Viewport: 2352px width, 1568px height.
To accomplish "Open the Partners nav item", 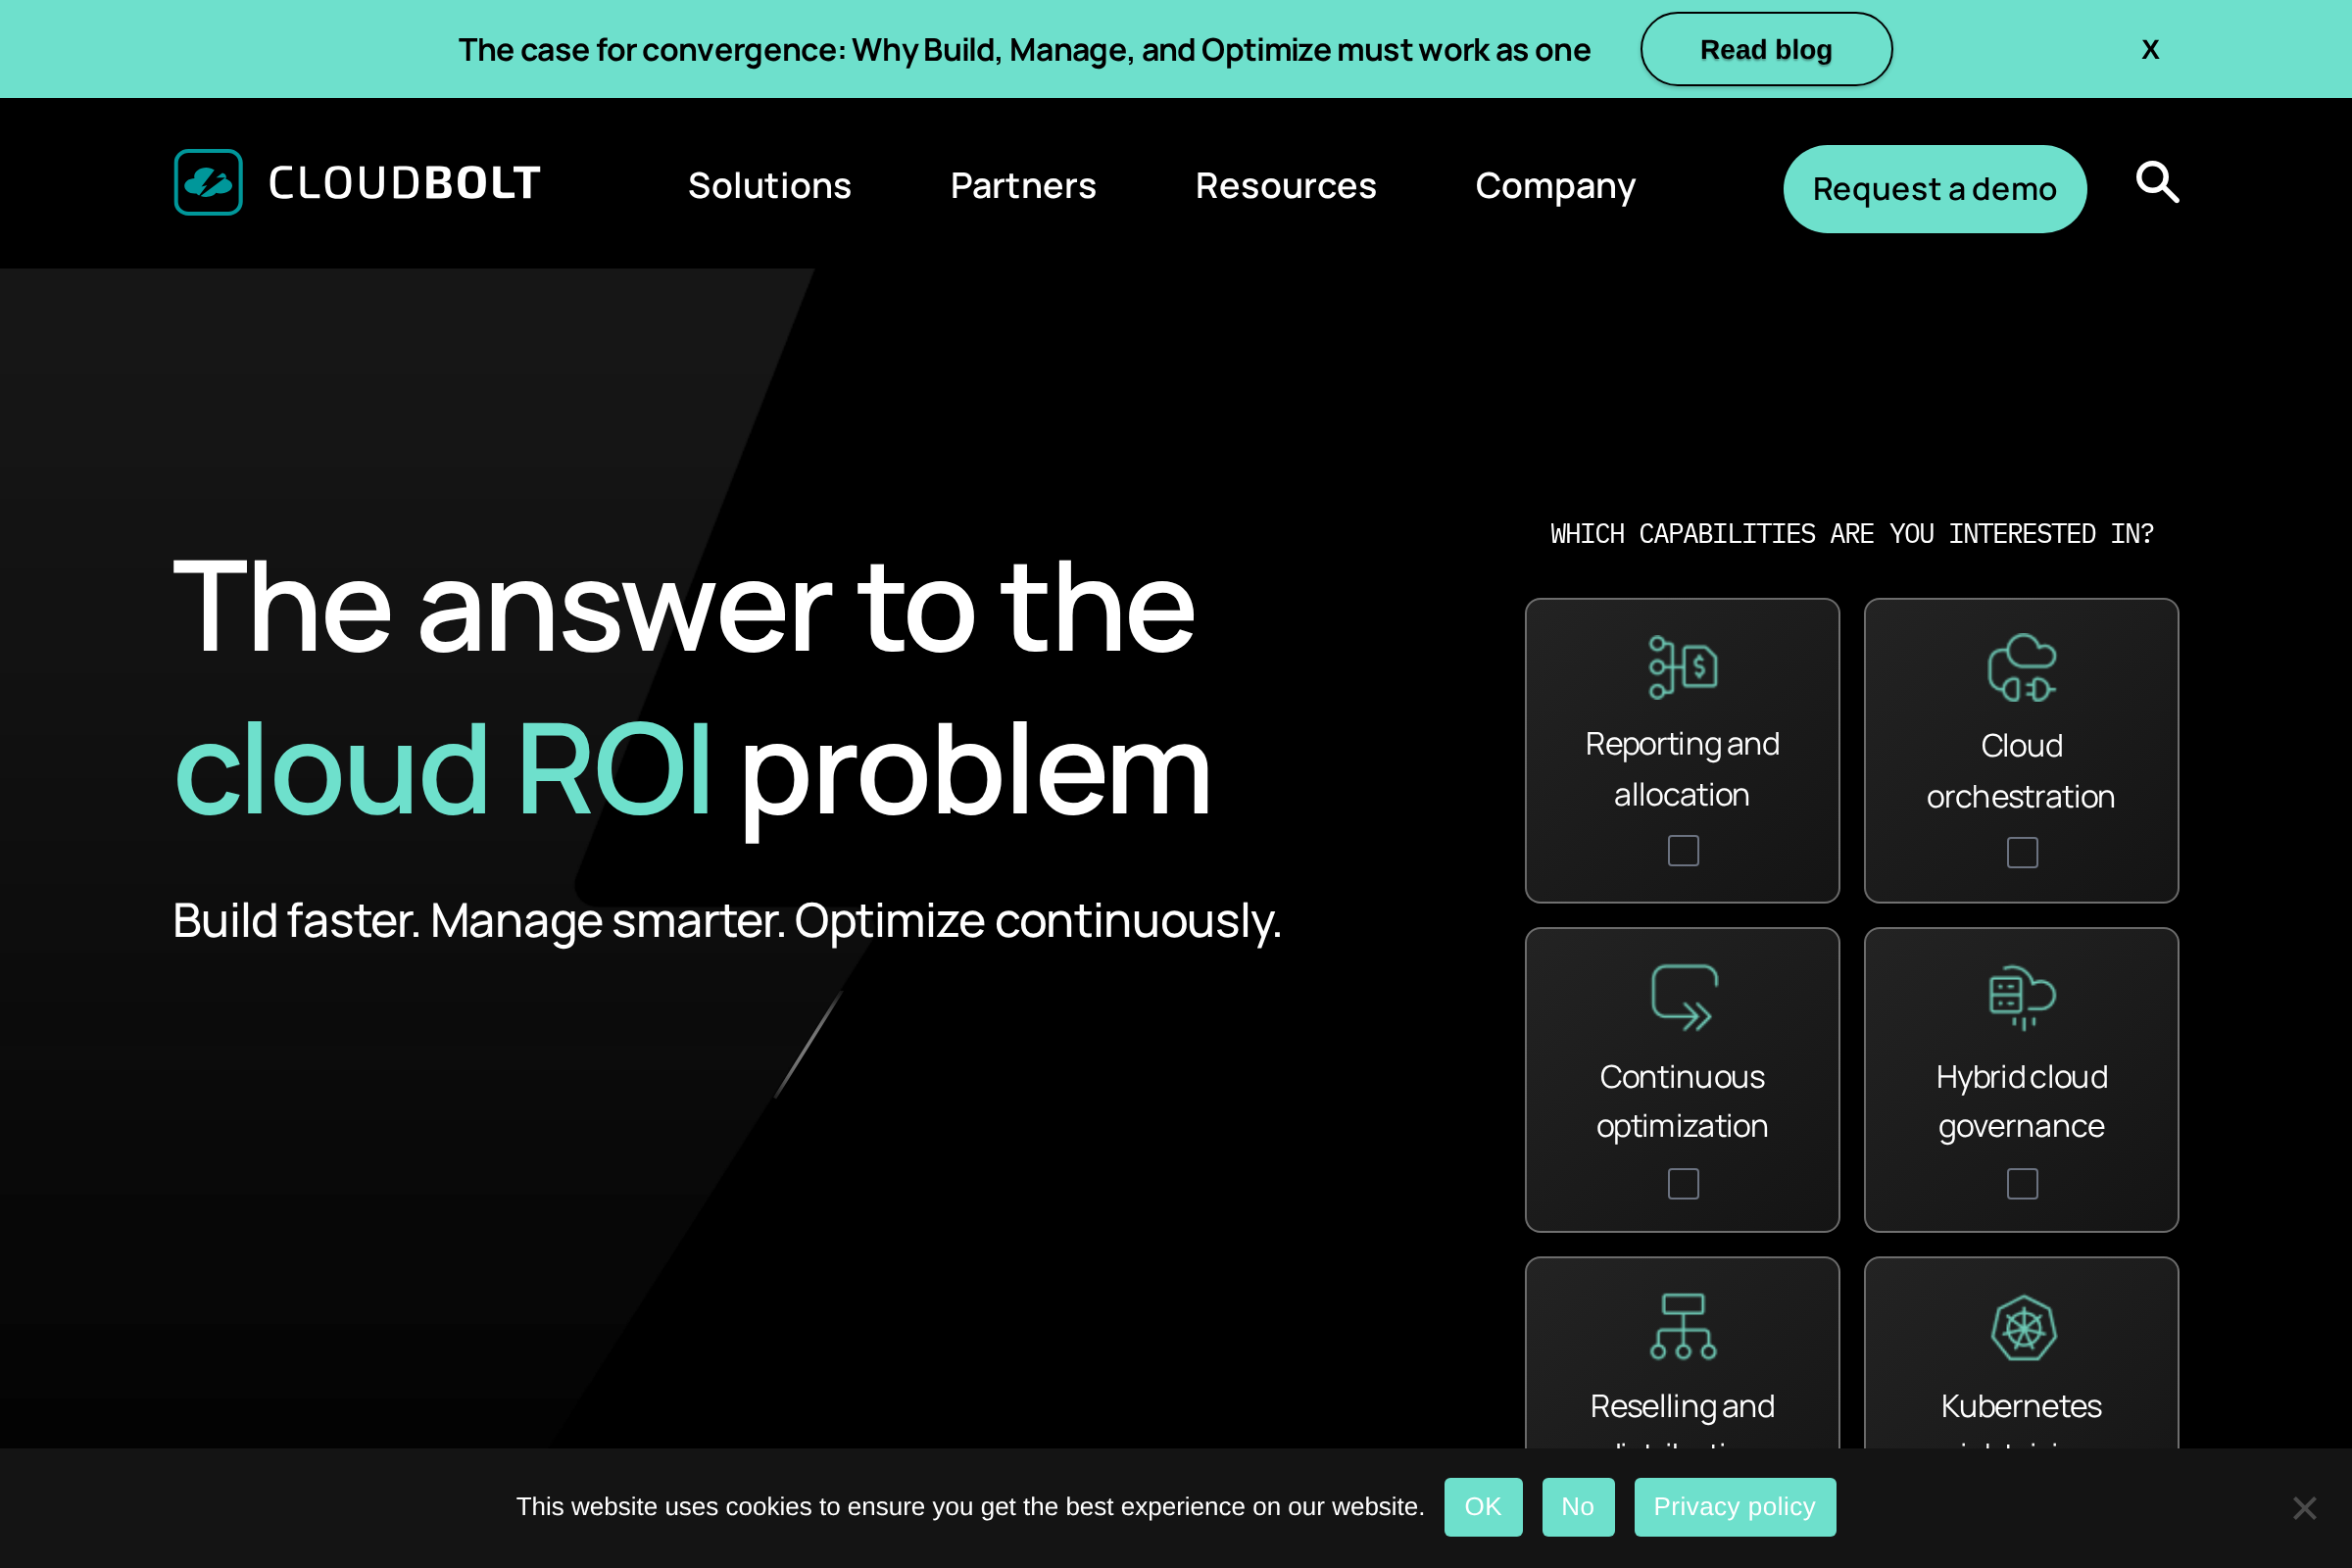I will [1022, 186].
